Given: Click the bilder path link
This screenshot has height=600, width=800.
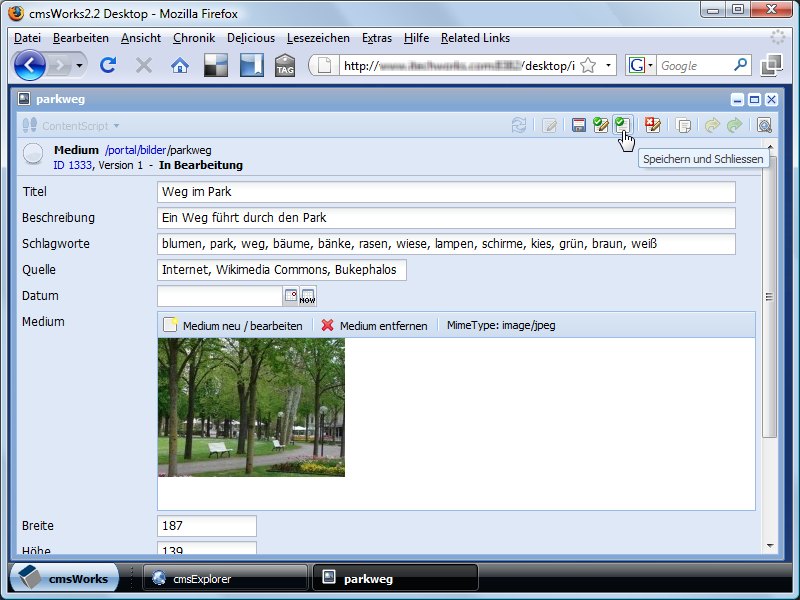Looking at the screenshot, I should (153, 150).
